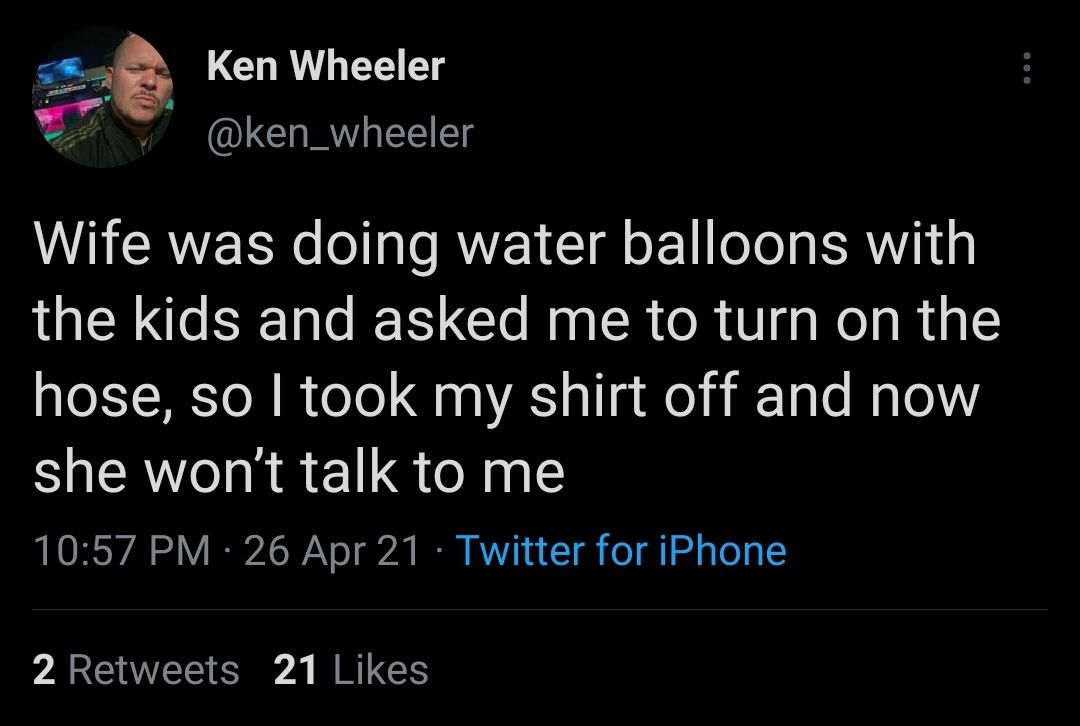Image resolution: width=1080 pixels, height=726 pixels.
Task: Select the @ken_wheeler handle
Action: click(x=340, y=131)
